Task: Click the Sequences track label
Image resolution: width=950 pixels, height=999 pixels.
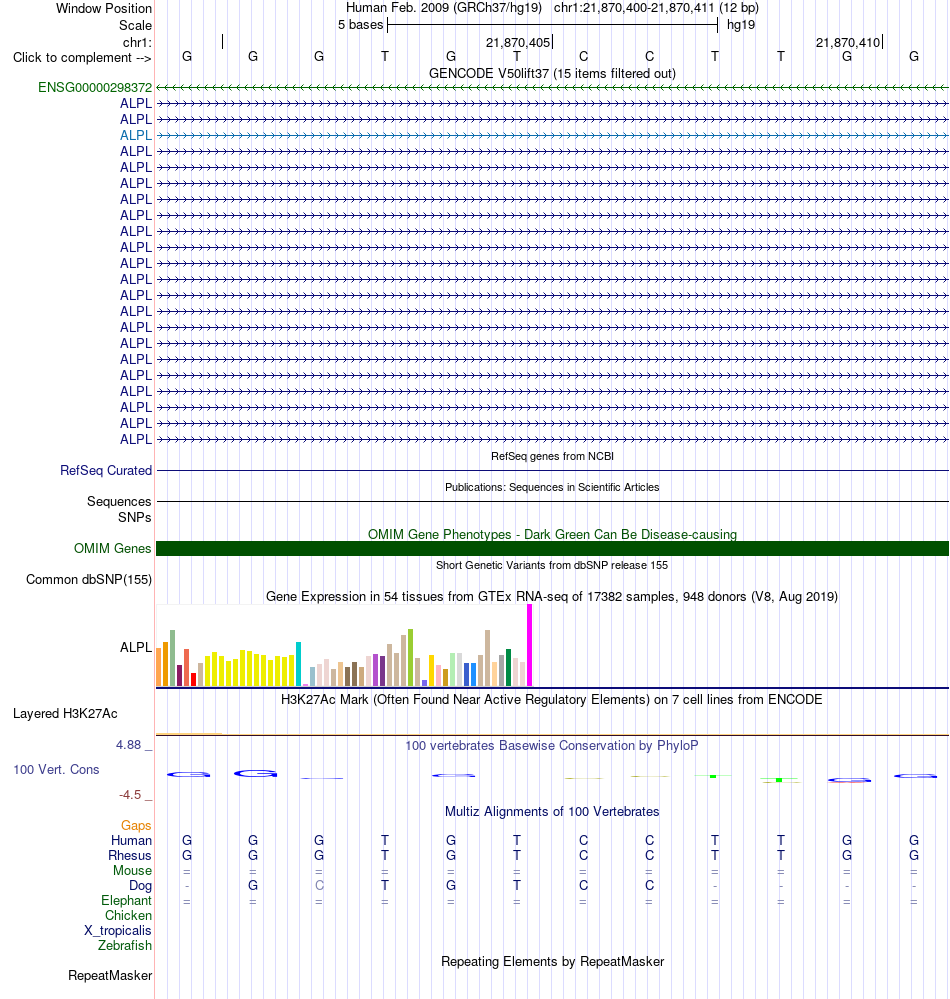Action: [x=119, y=501]
